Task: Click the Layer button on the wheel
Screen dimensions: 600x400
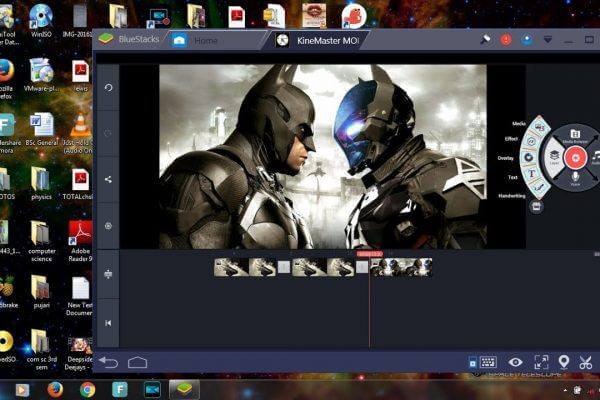Action: click(555, 157)
